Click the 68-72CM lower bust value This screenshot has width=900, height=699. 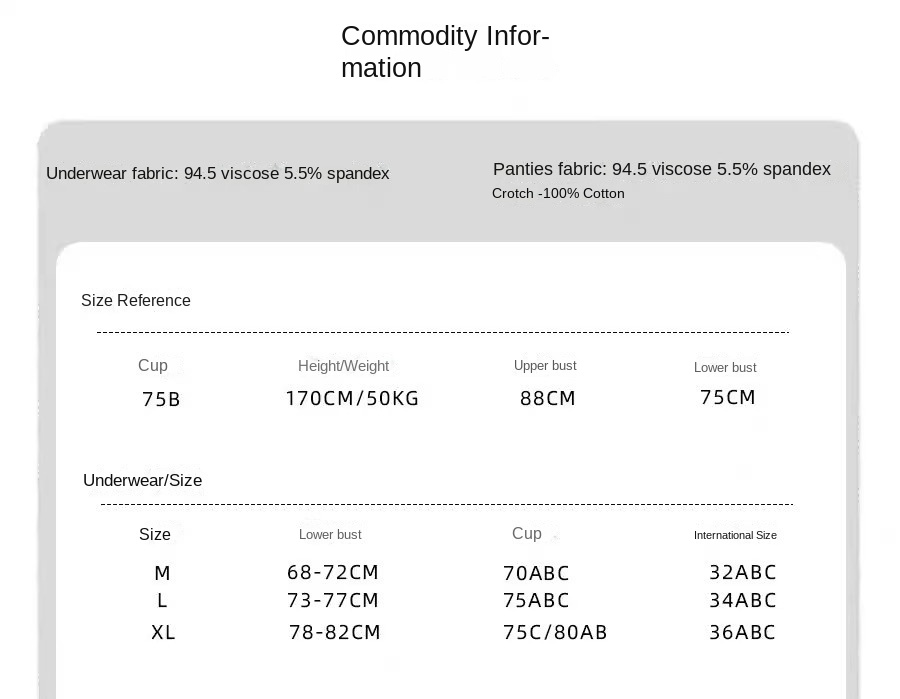pyautogui.click(x=333, y=573)
